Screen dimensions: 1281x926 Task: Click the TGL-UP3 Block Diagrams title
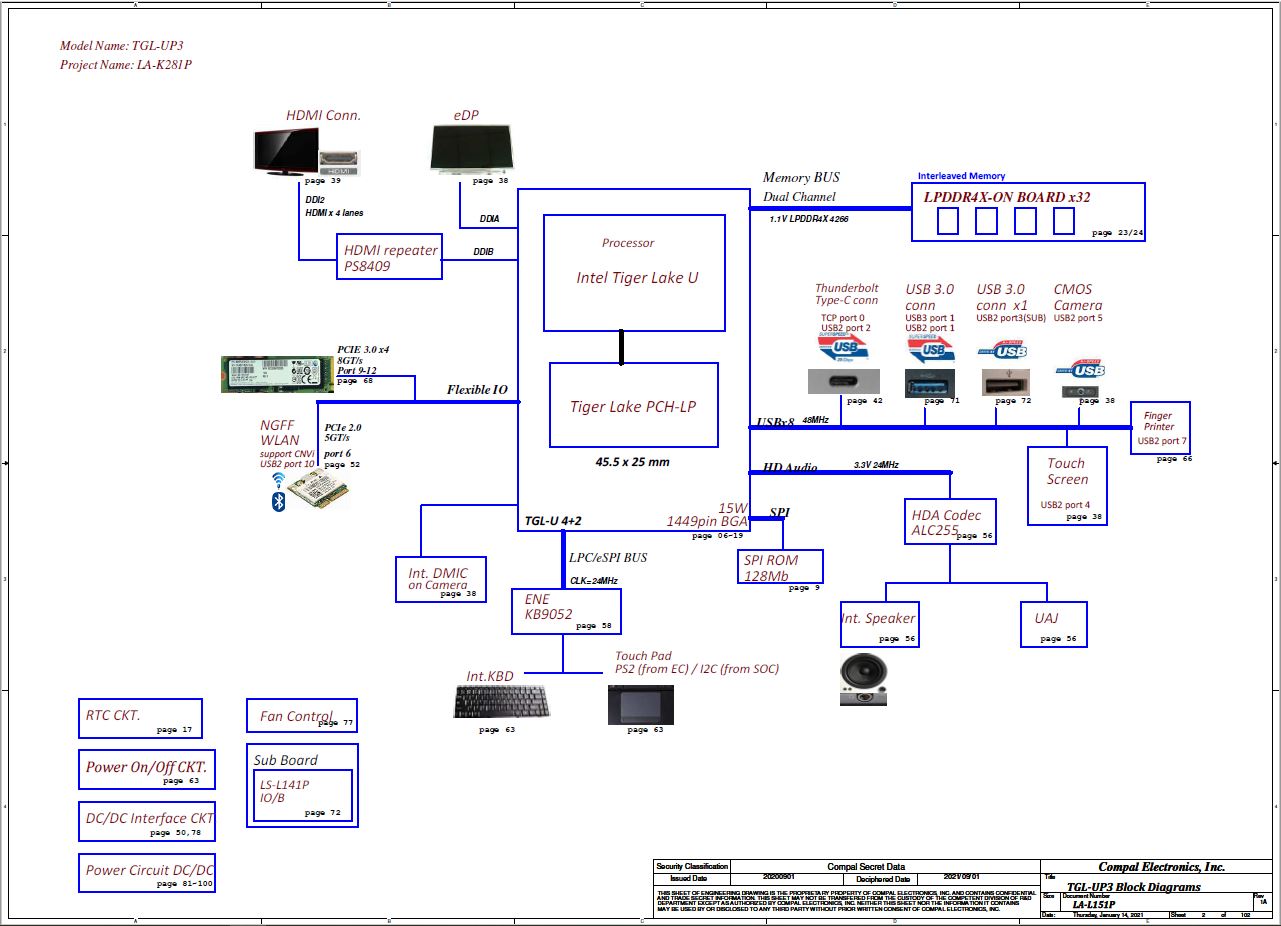point(1133,887)
